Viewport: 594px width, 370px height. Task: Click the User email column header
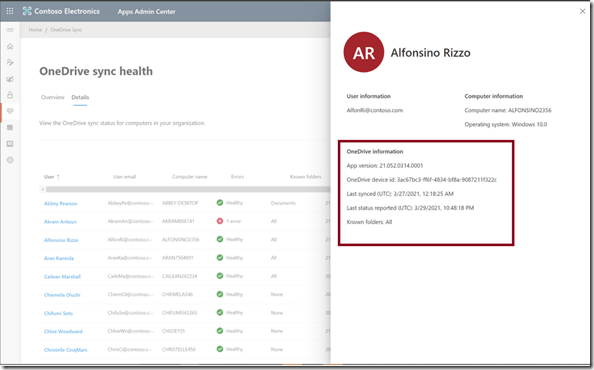coord(124,177)
